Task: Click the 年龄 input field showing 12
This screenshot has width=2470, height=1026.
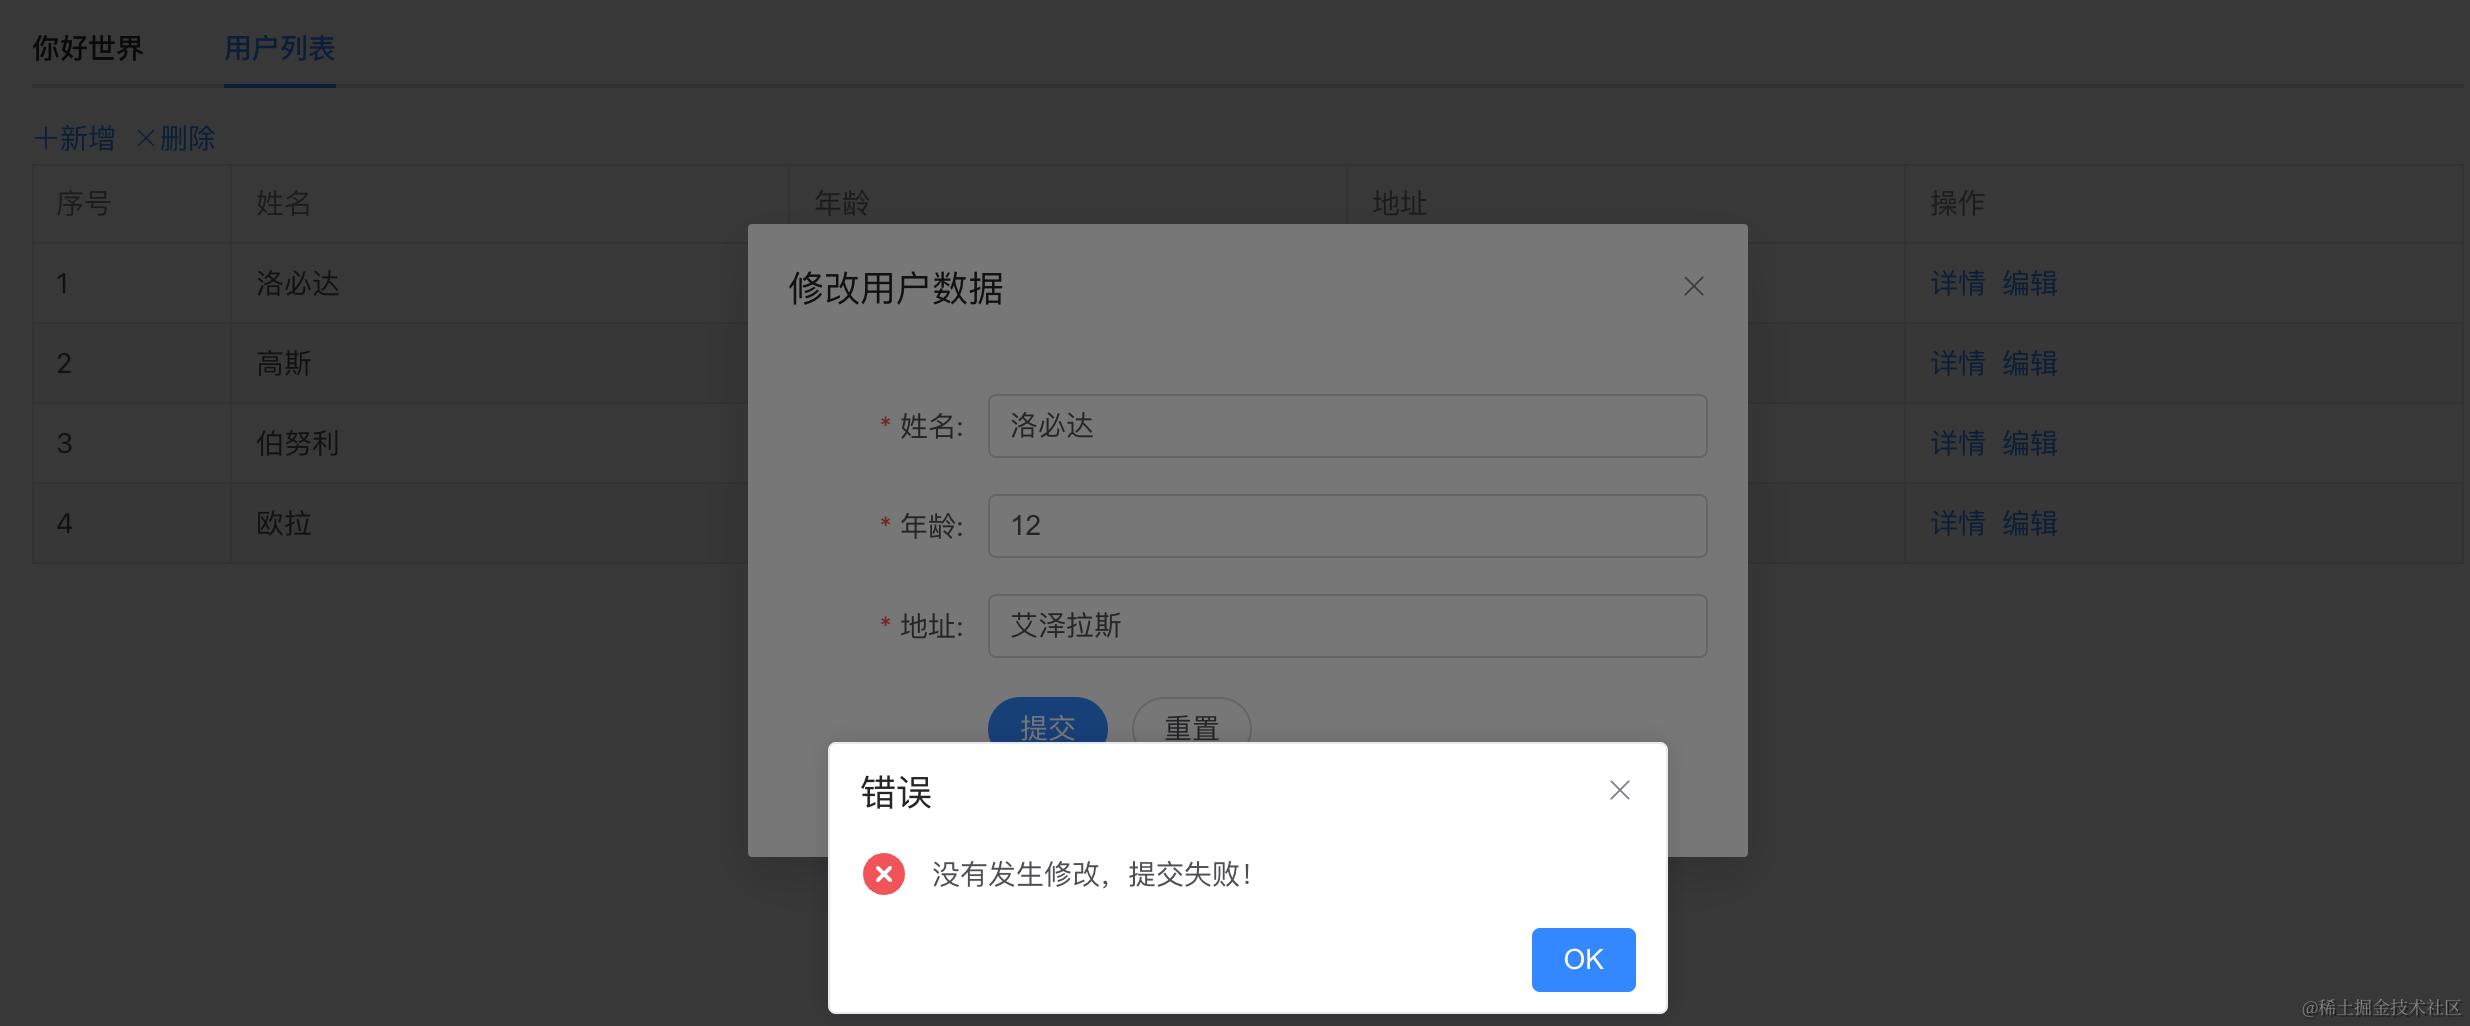Action: 1347,526
